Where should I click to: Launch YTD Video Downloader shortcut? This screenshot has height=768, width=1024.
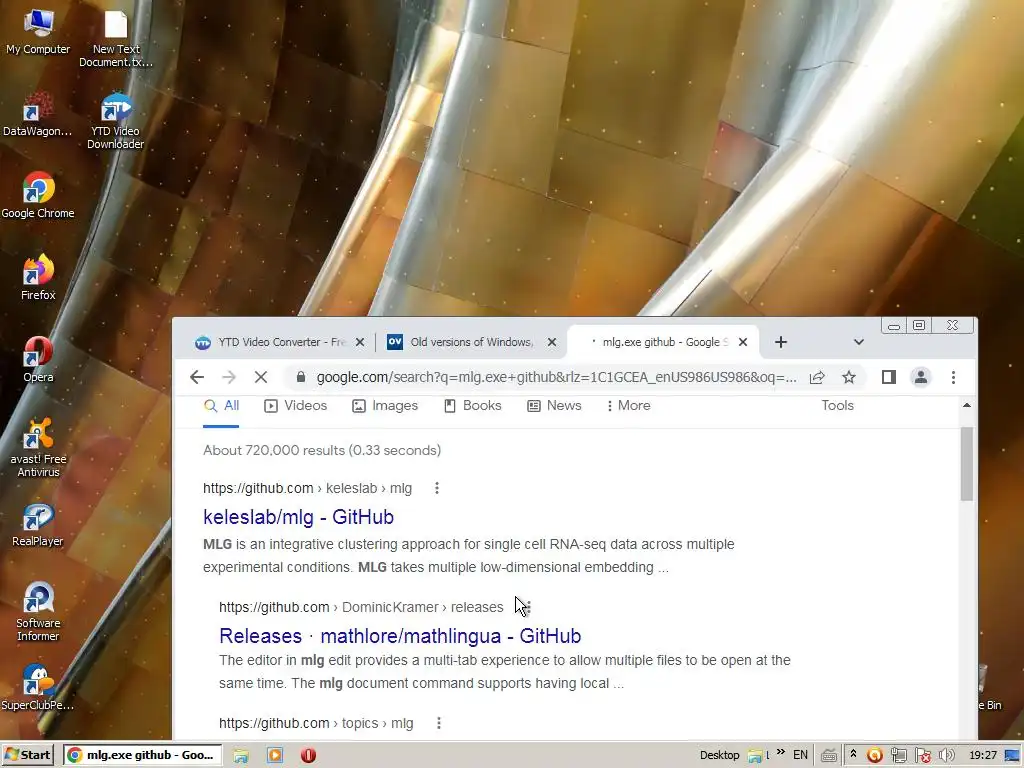point(116,121)
